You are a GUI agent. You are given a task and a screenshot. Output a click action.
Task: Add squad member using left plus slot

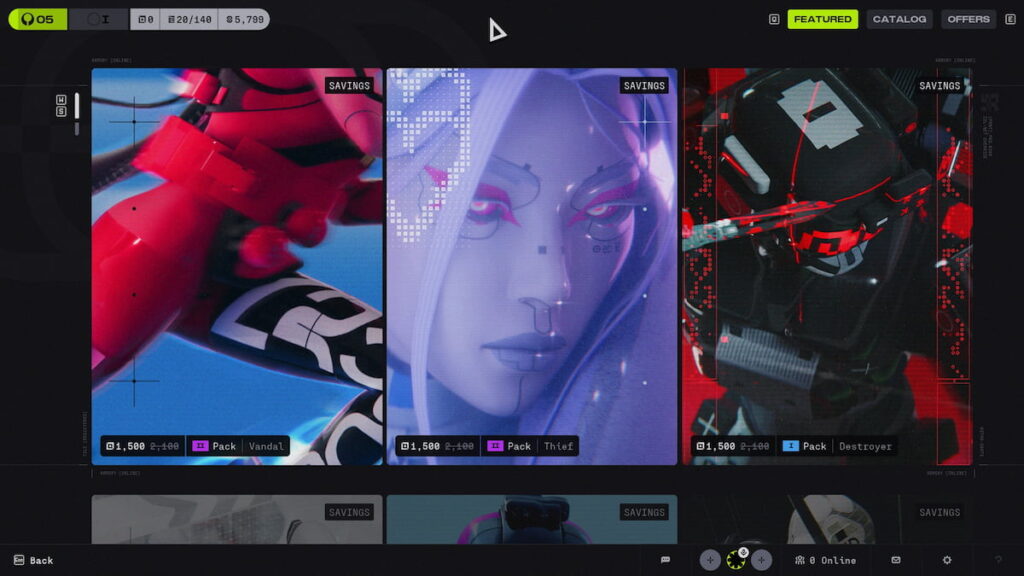click(x=710, y=560)
